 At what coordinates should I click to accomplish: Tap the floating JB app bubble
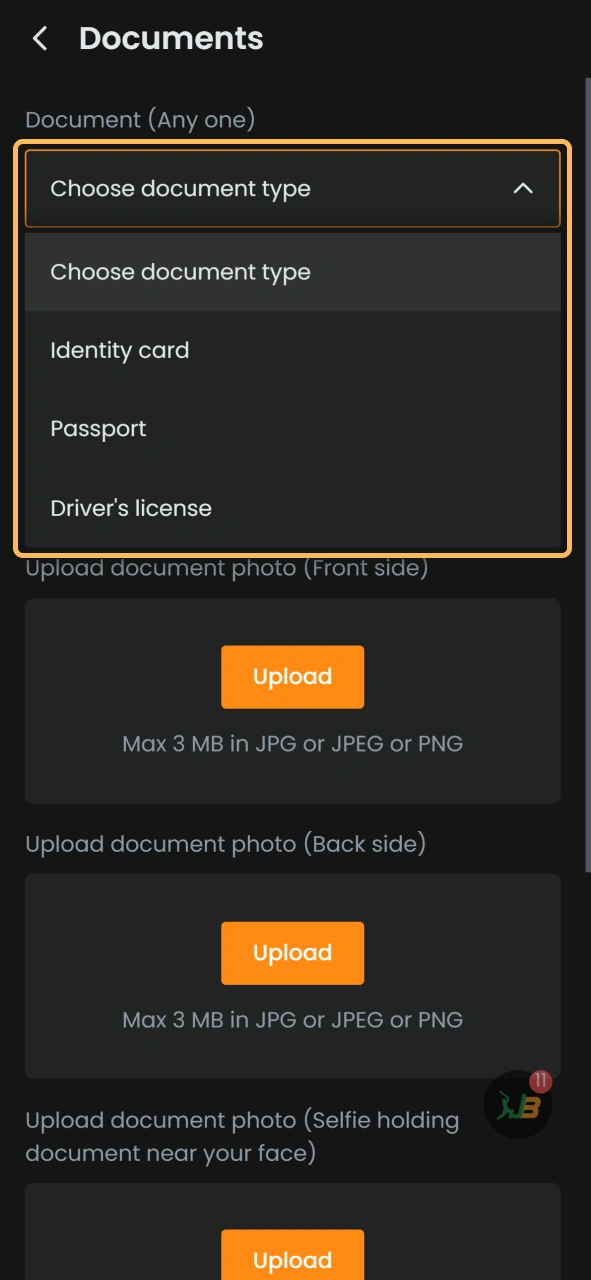click(517, 1104)
